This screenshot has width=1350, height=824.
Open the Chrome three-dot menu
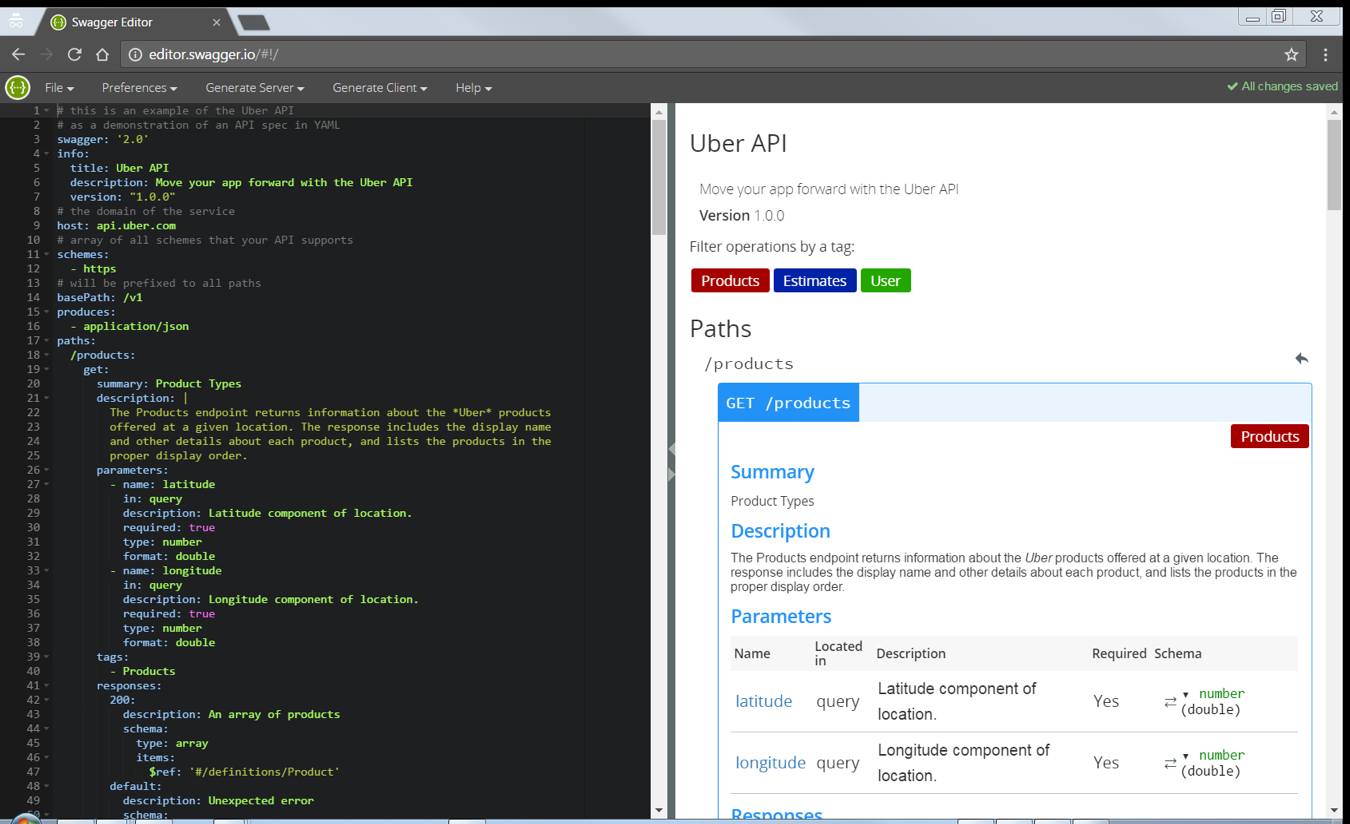click(x=1326, y=54)
